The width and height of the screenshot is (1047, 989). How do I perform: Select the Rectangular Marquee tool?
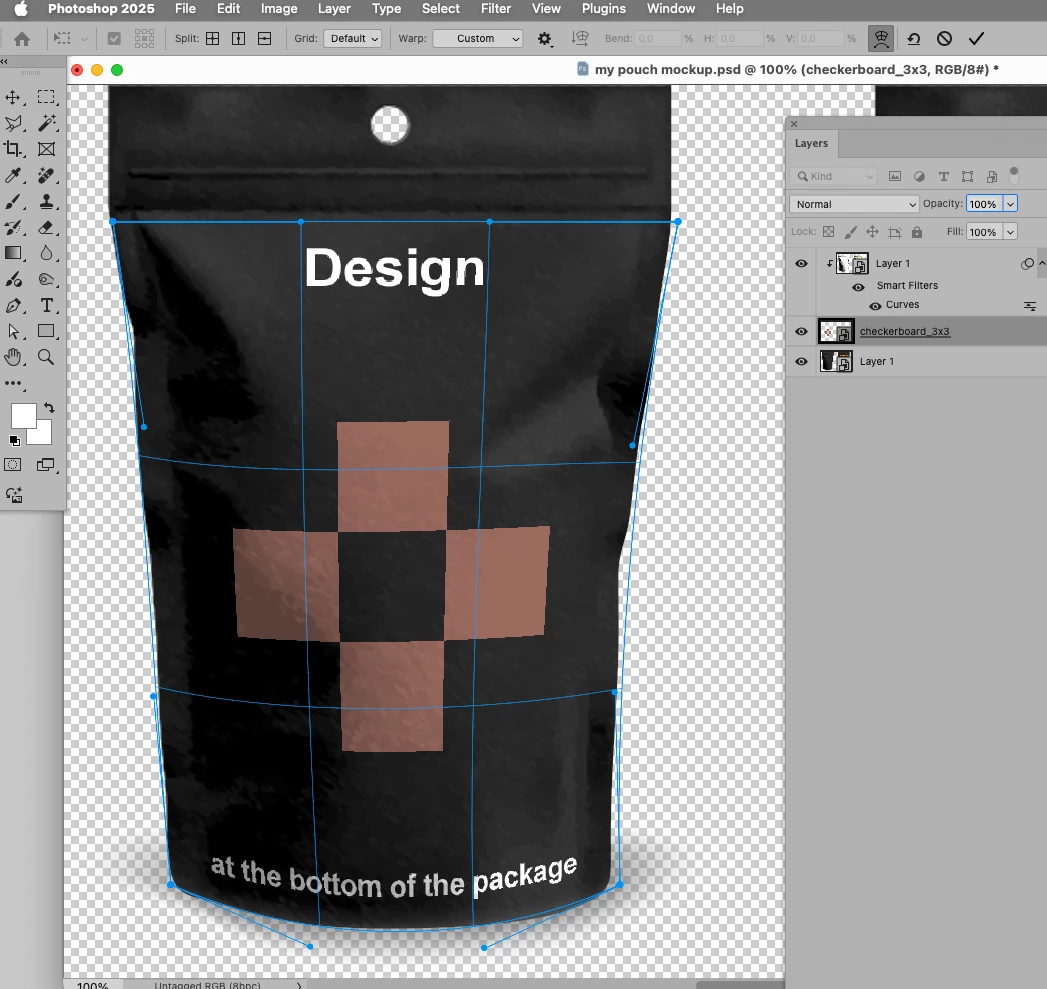pos(46,97)
